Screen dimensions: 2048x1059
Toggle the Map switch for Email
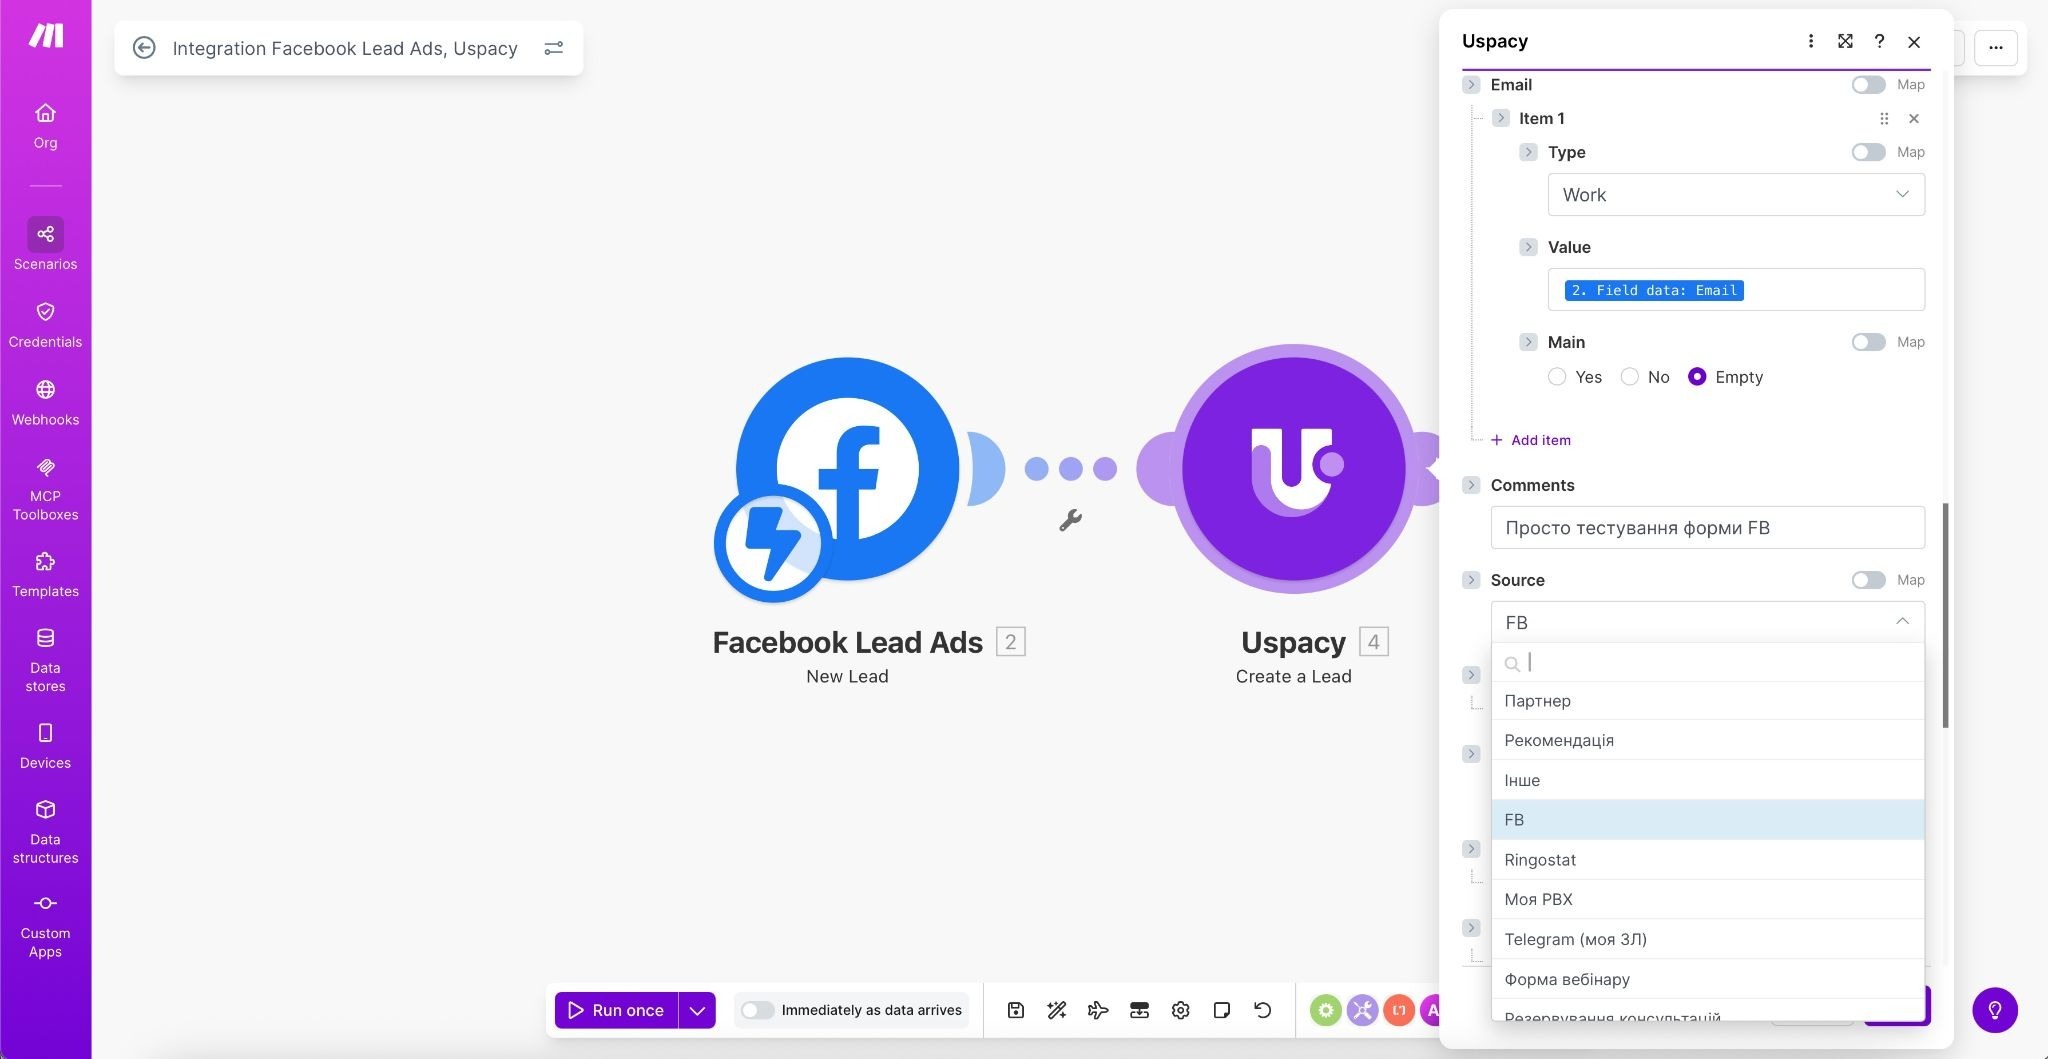[x=1867, y=85]
